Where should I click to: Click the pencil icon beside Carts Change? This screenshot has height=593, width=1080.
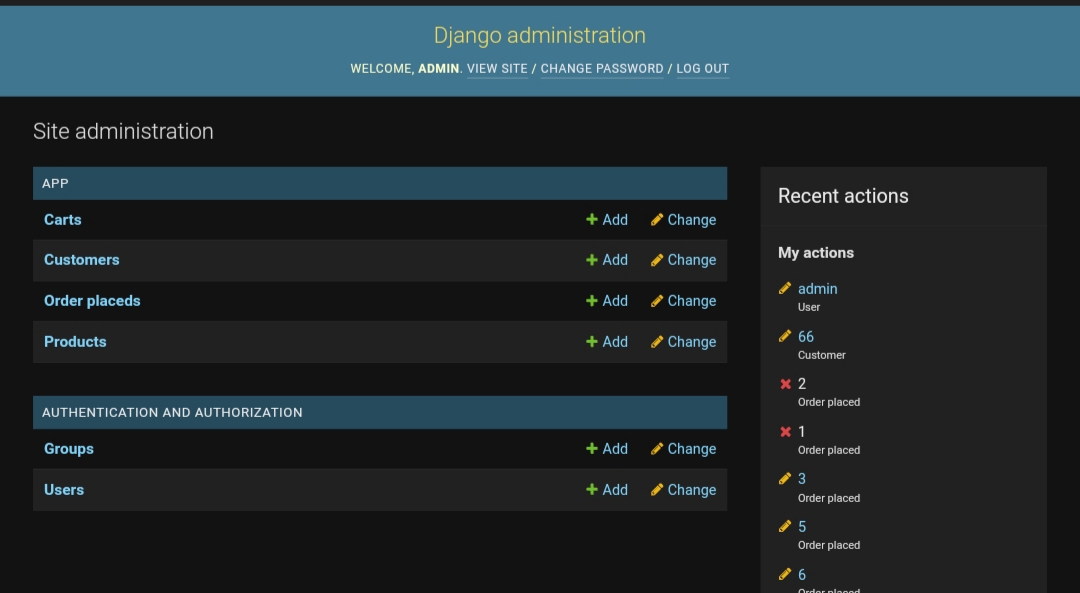(x=657, y=220)
